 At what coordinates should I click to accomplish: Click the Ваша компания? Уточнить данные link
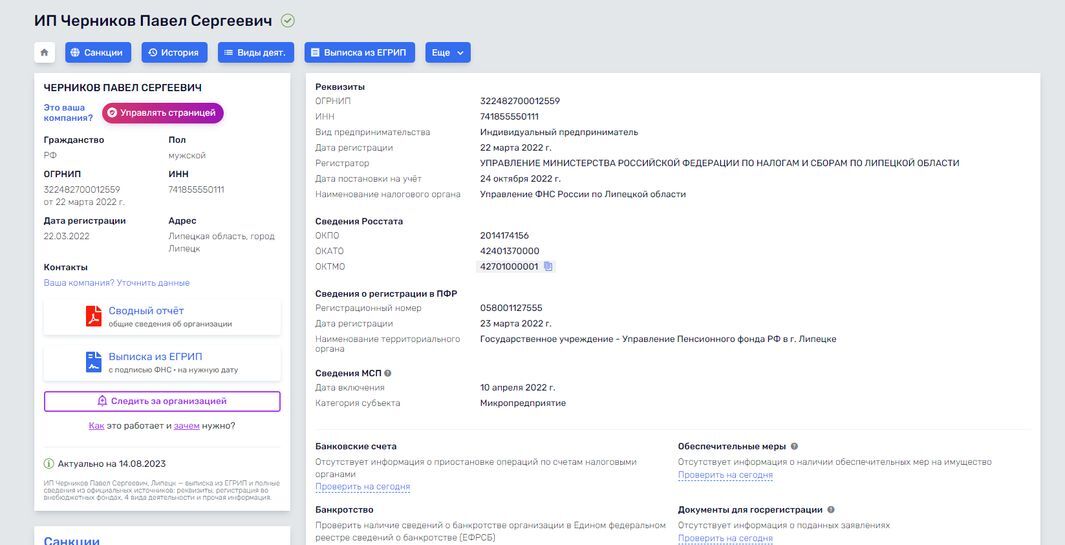116,283
